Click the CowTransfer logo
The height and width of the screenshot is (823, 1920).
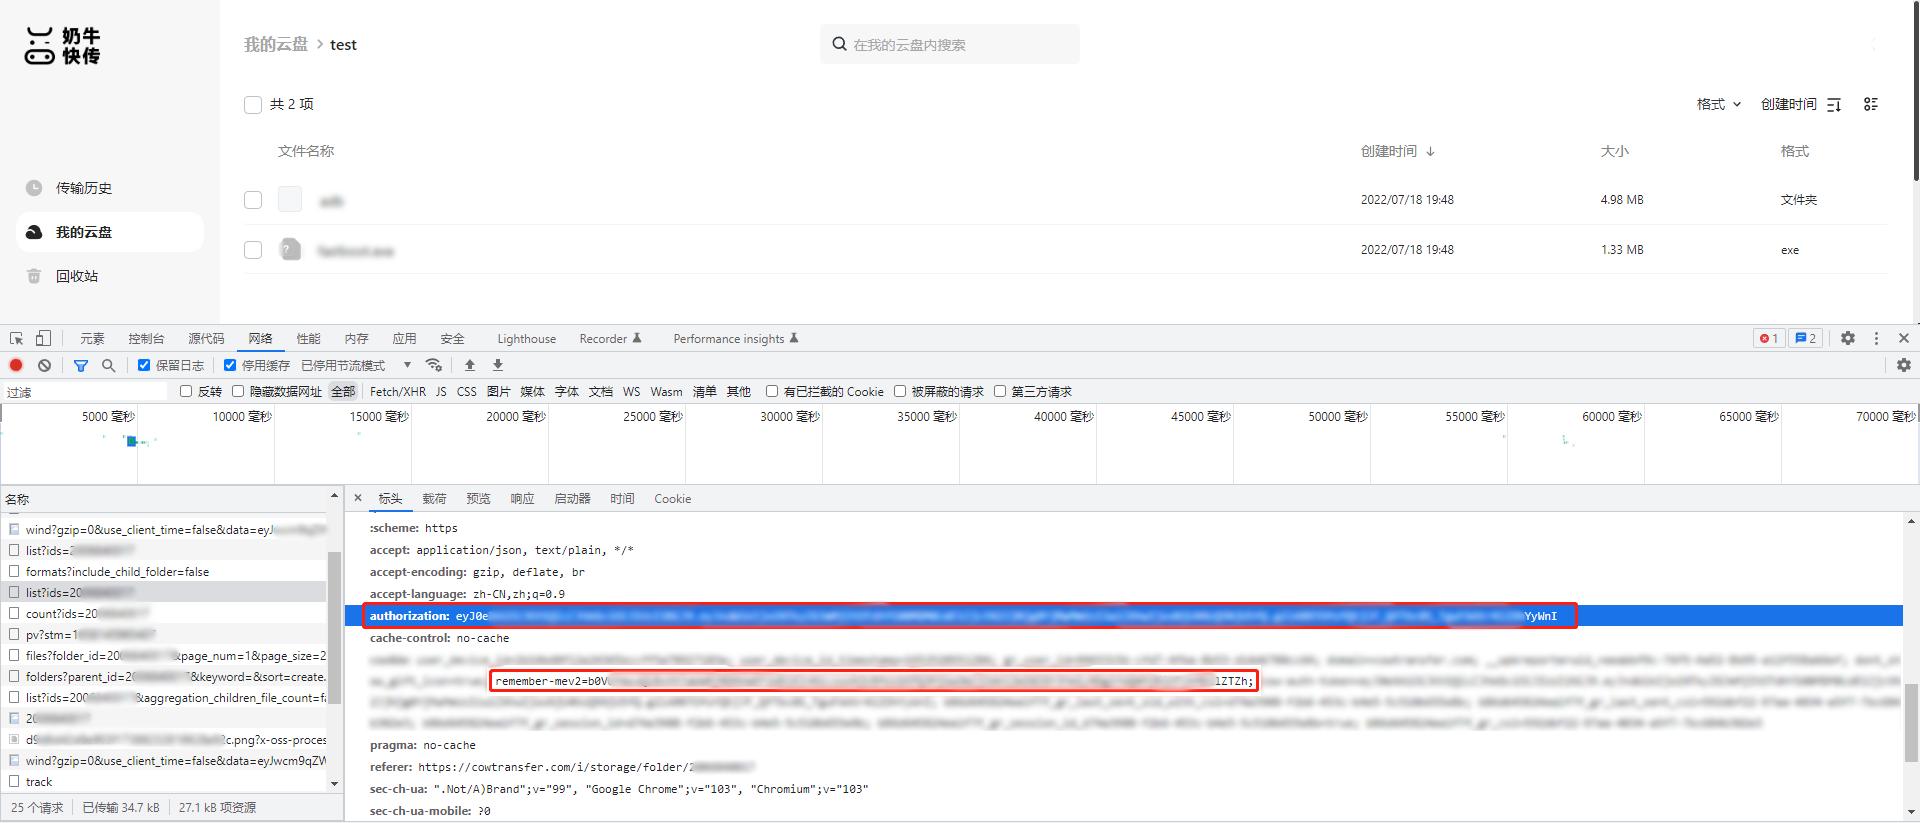click(x=63, y=46)
